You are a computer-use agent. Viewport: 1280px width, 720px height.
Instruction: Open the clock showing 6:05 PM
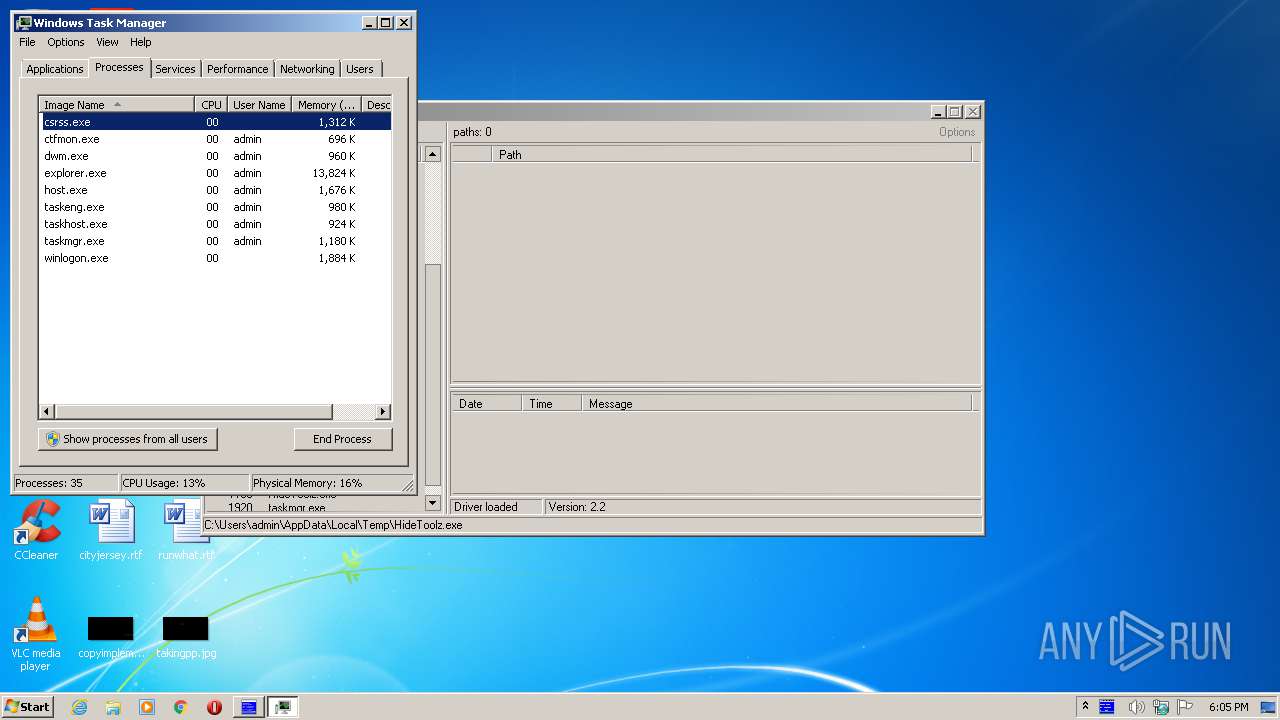[x=1228, y=707]
